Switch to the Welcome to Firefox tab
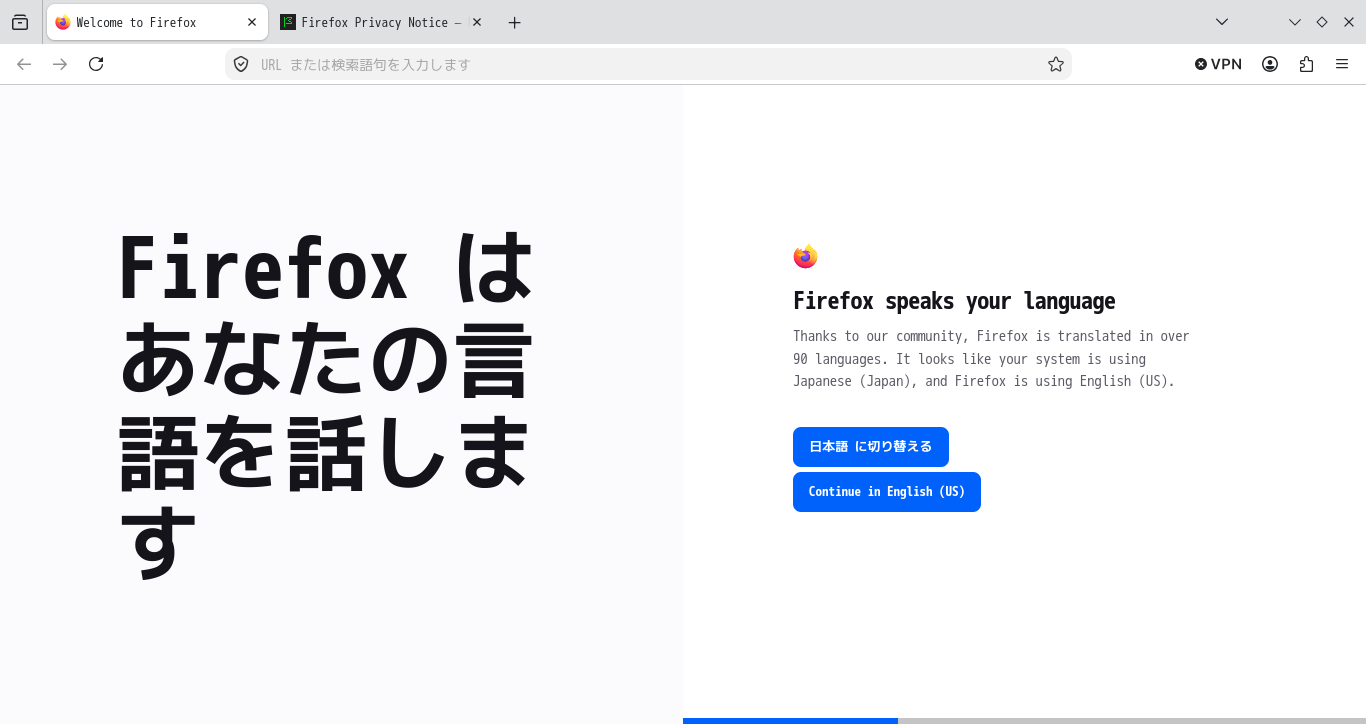 [157, 22]
